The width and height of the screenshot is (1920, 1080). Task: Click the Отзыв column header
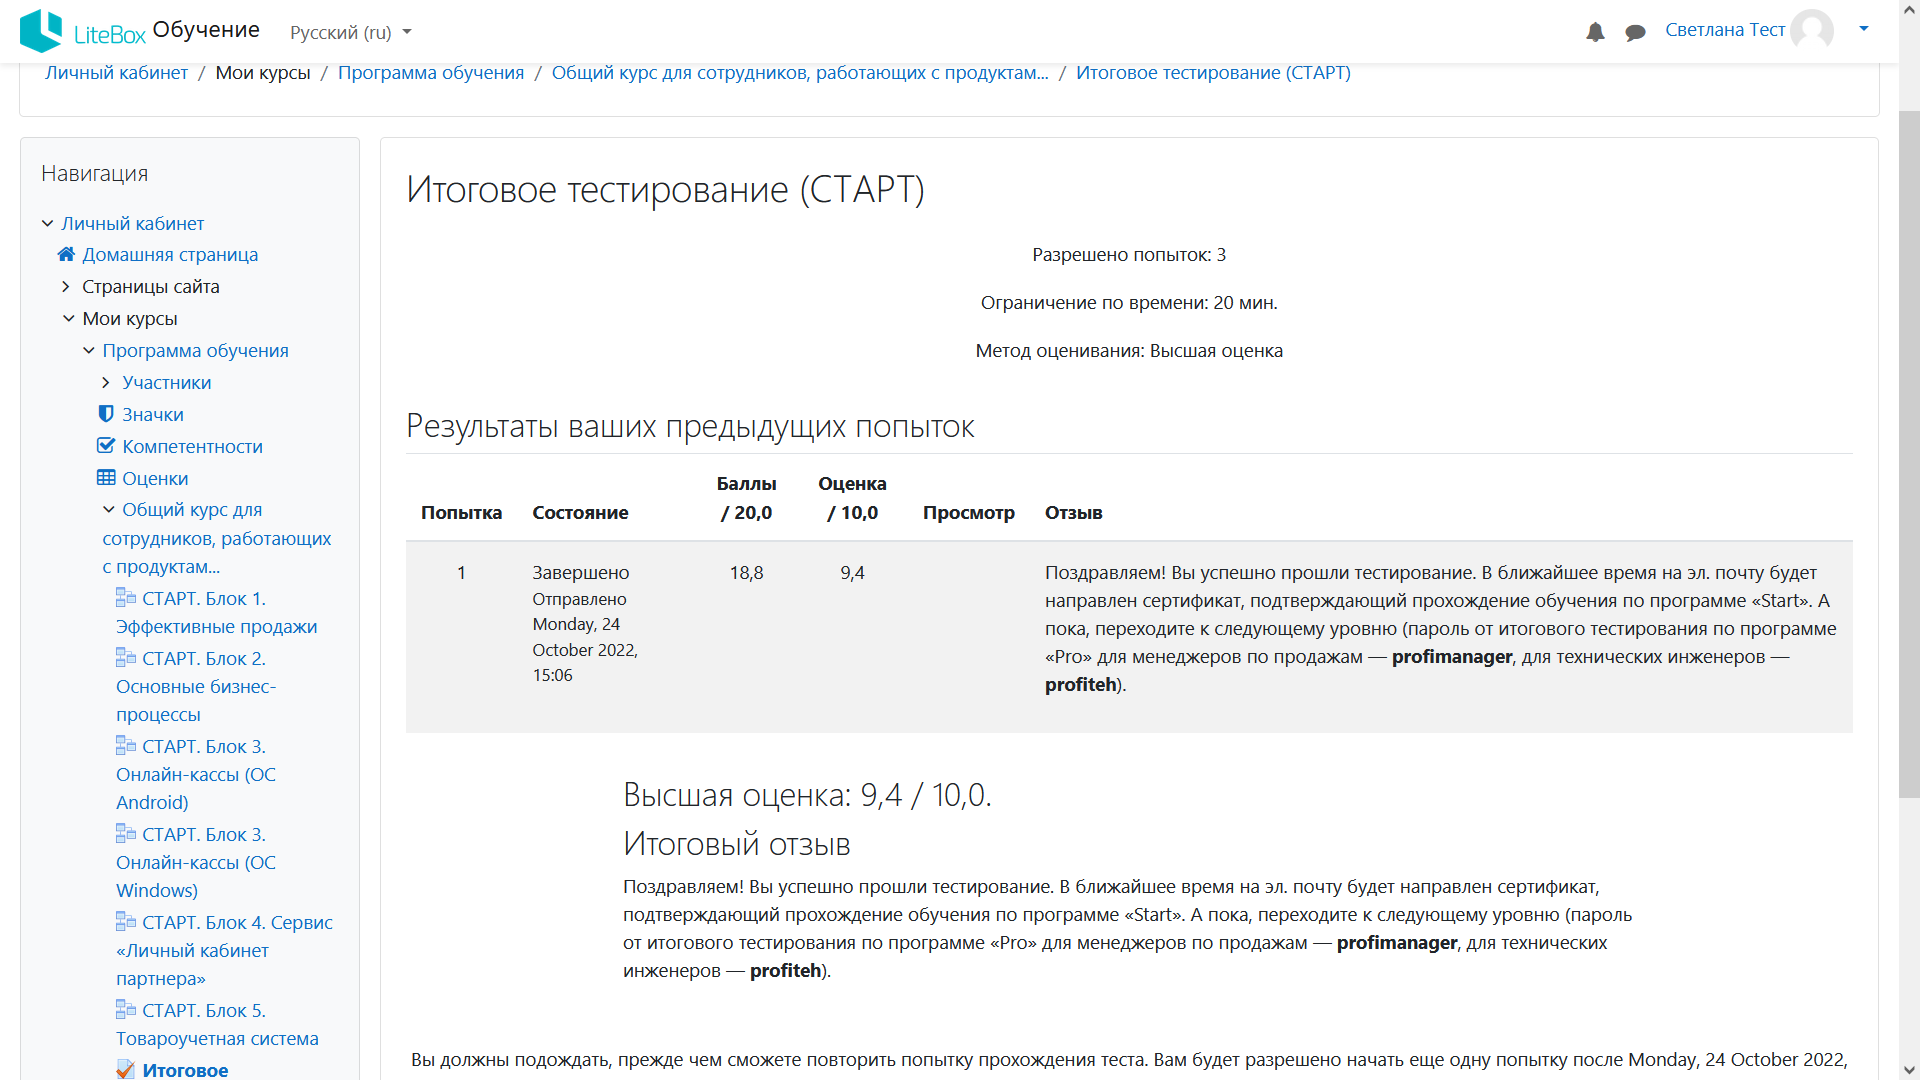click(x=1073, y=512)
